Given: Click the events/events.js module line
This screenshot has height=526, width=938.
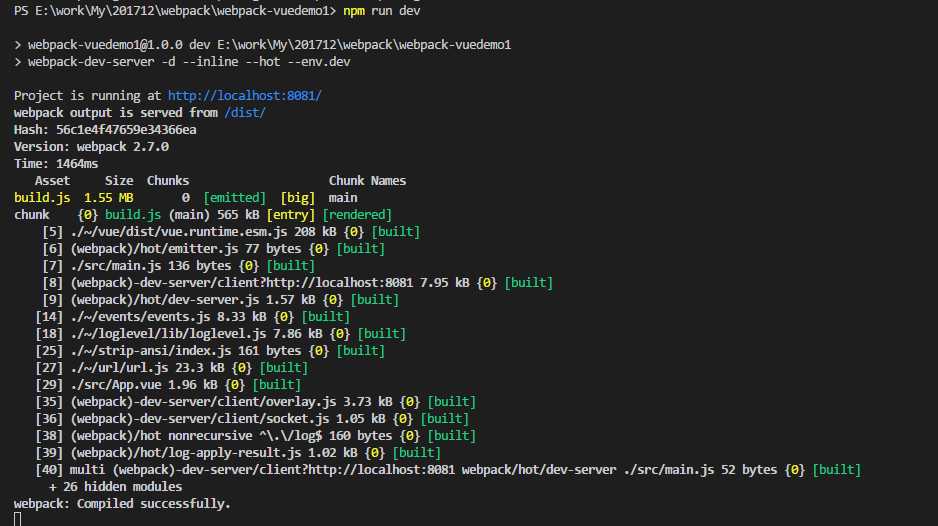Looking at the screenshot, I should coord(193,317).
